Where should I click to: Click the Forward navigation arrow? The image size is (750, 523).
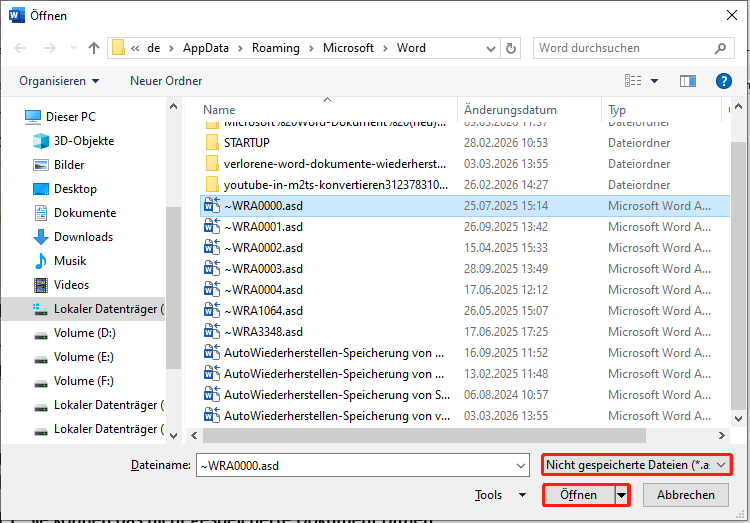click(x=49, y=48)
